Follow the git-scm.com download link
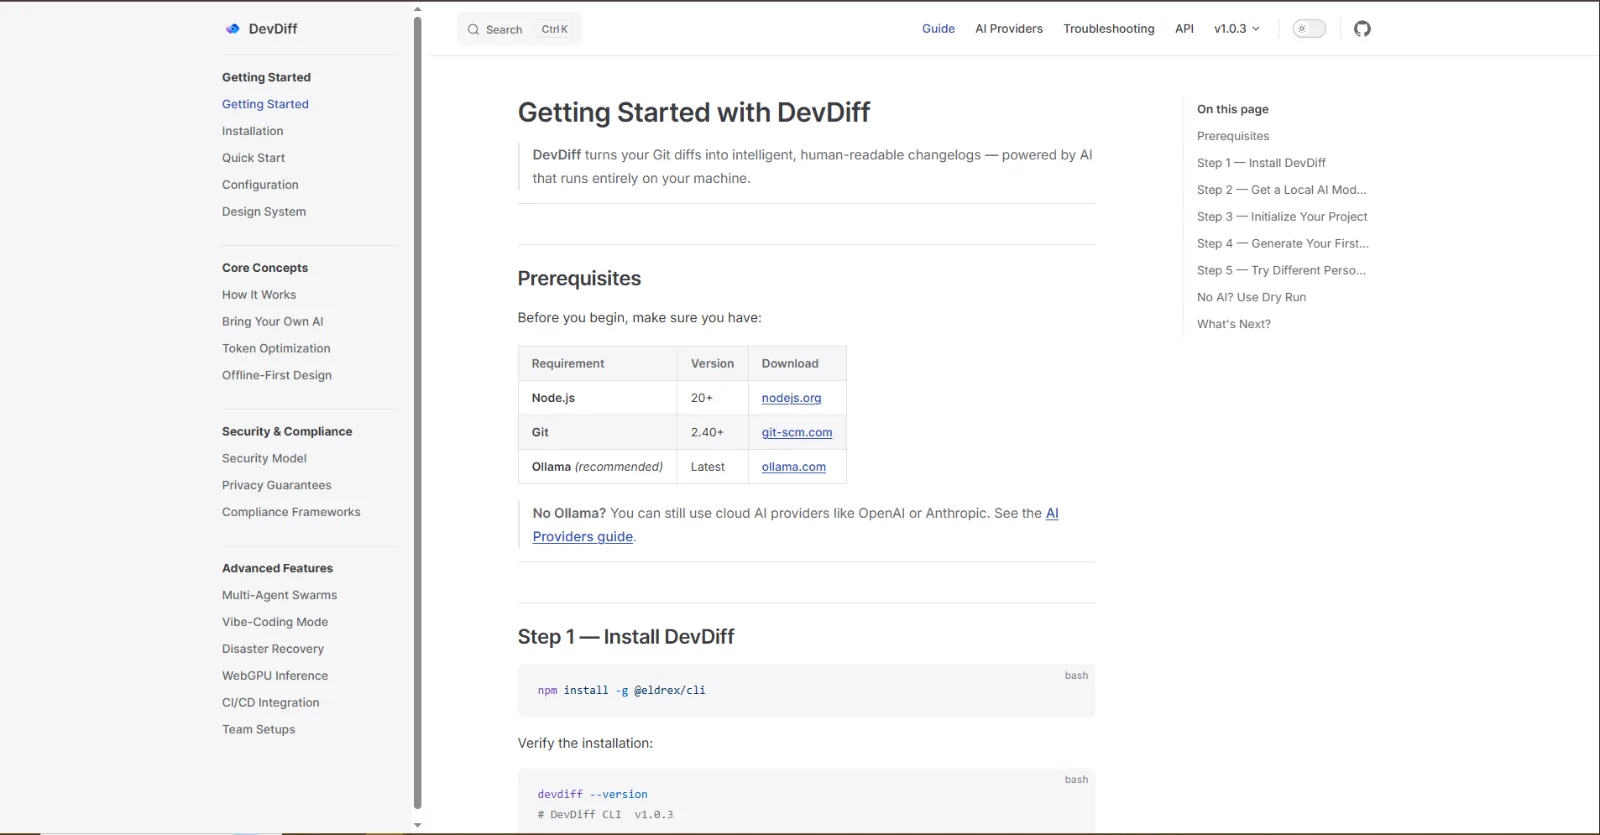1600x835 pixels. (797, 433)
